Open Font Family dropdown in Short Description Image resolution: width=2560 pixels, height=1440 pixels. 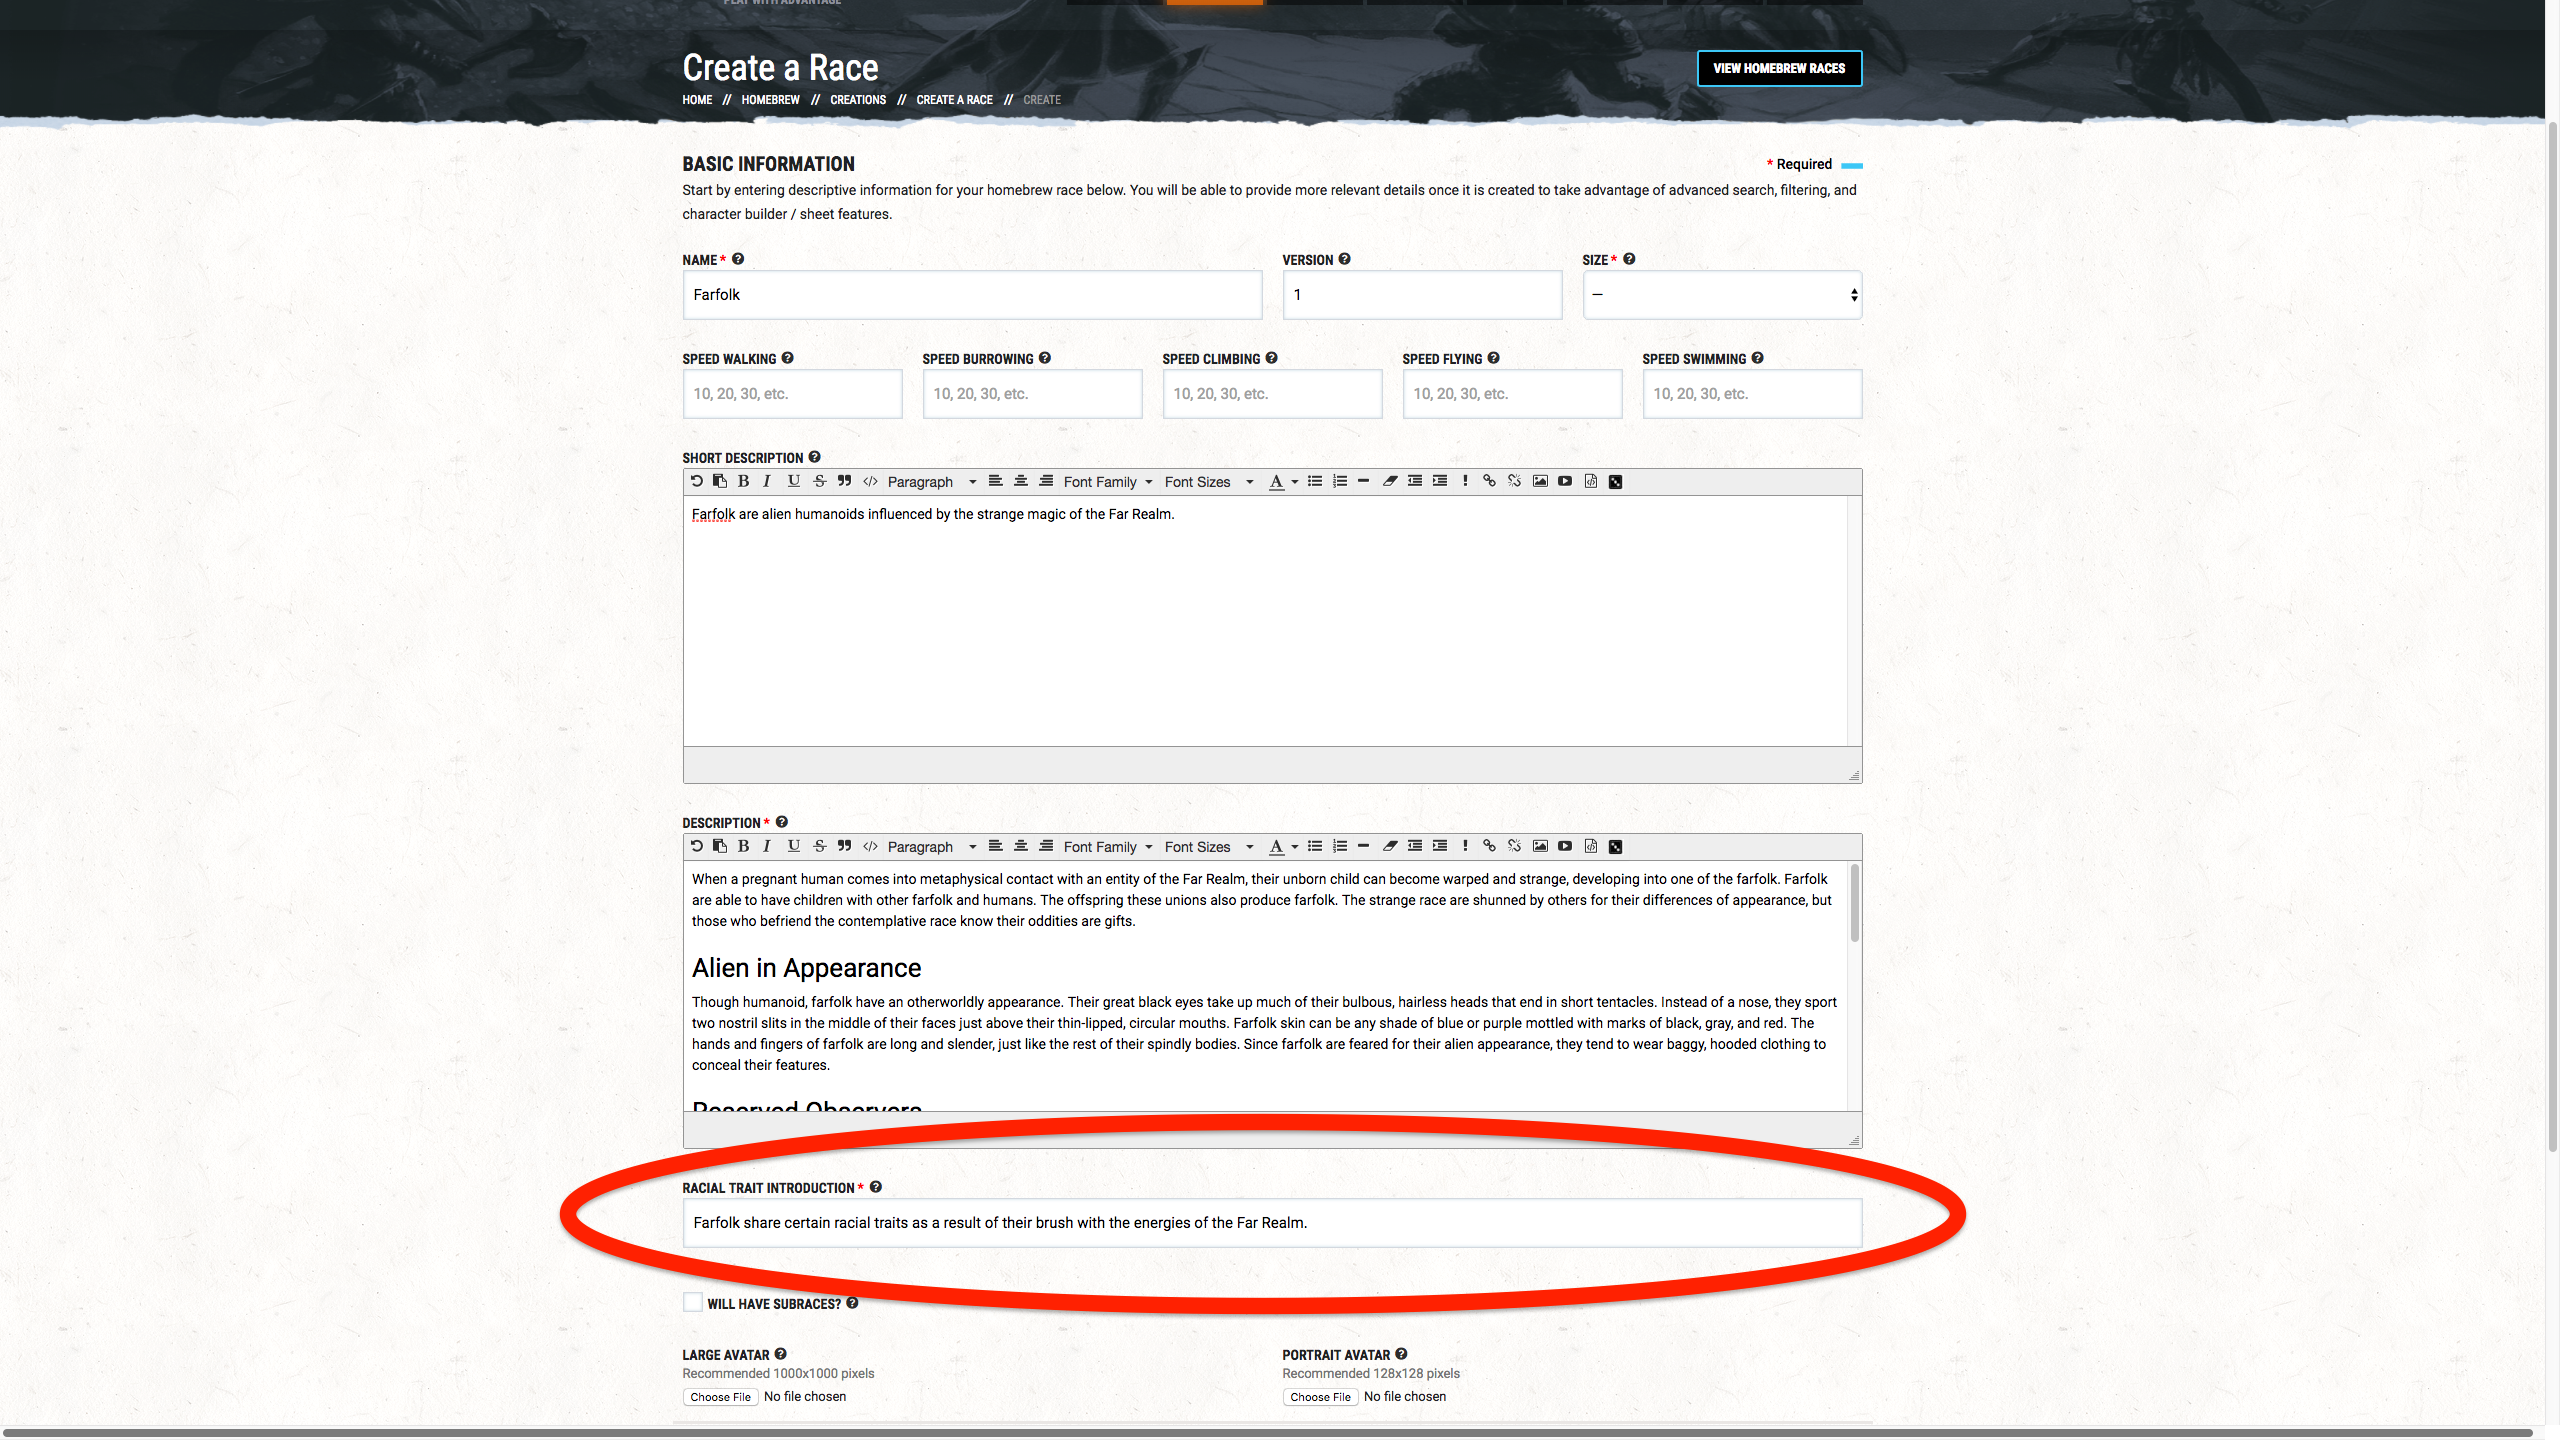1108,482
